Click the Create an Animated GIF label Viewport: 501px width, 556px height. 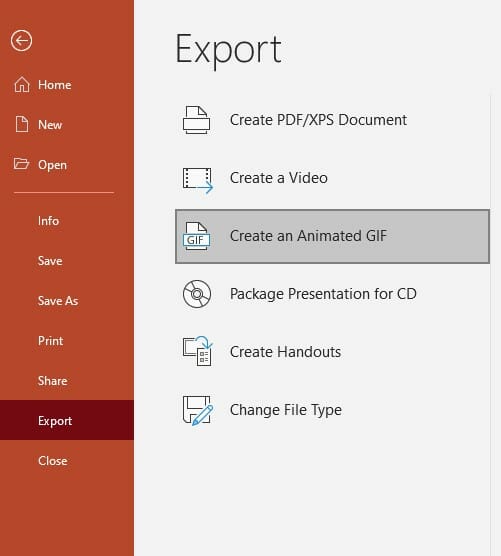click(308, 236)
